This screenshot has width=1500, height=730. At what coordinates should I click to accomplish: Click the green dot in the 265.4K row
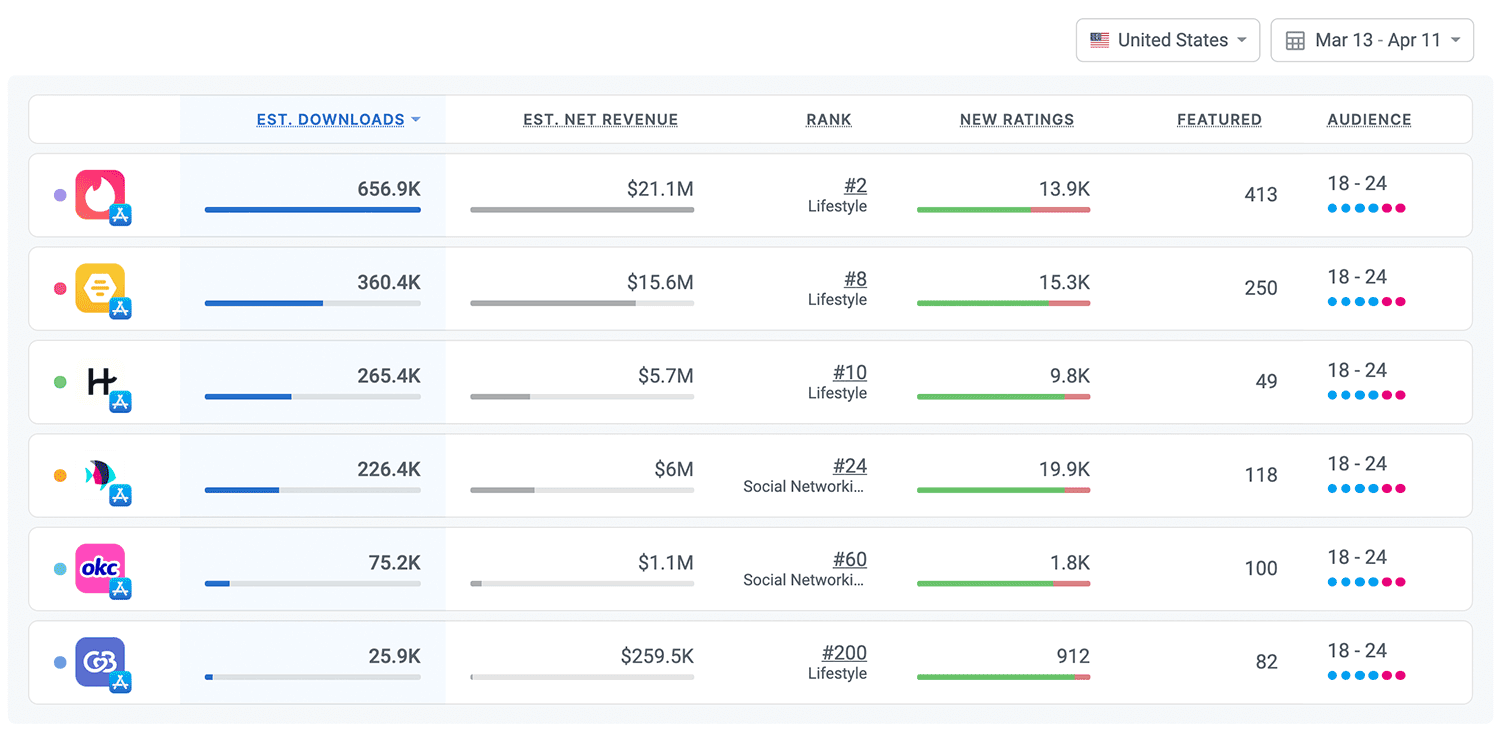click(x=60, y=382)
